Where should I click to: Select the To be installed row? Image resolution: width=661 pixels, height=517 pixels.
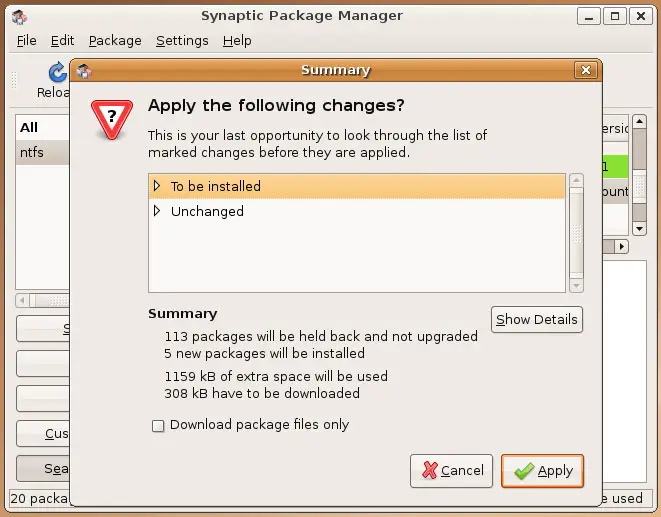point(357,186)
